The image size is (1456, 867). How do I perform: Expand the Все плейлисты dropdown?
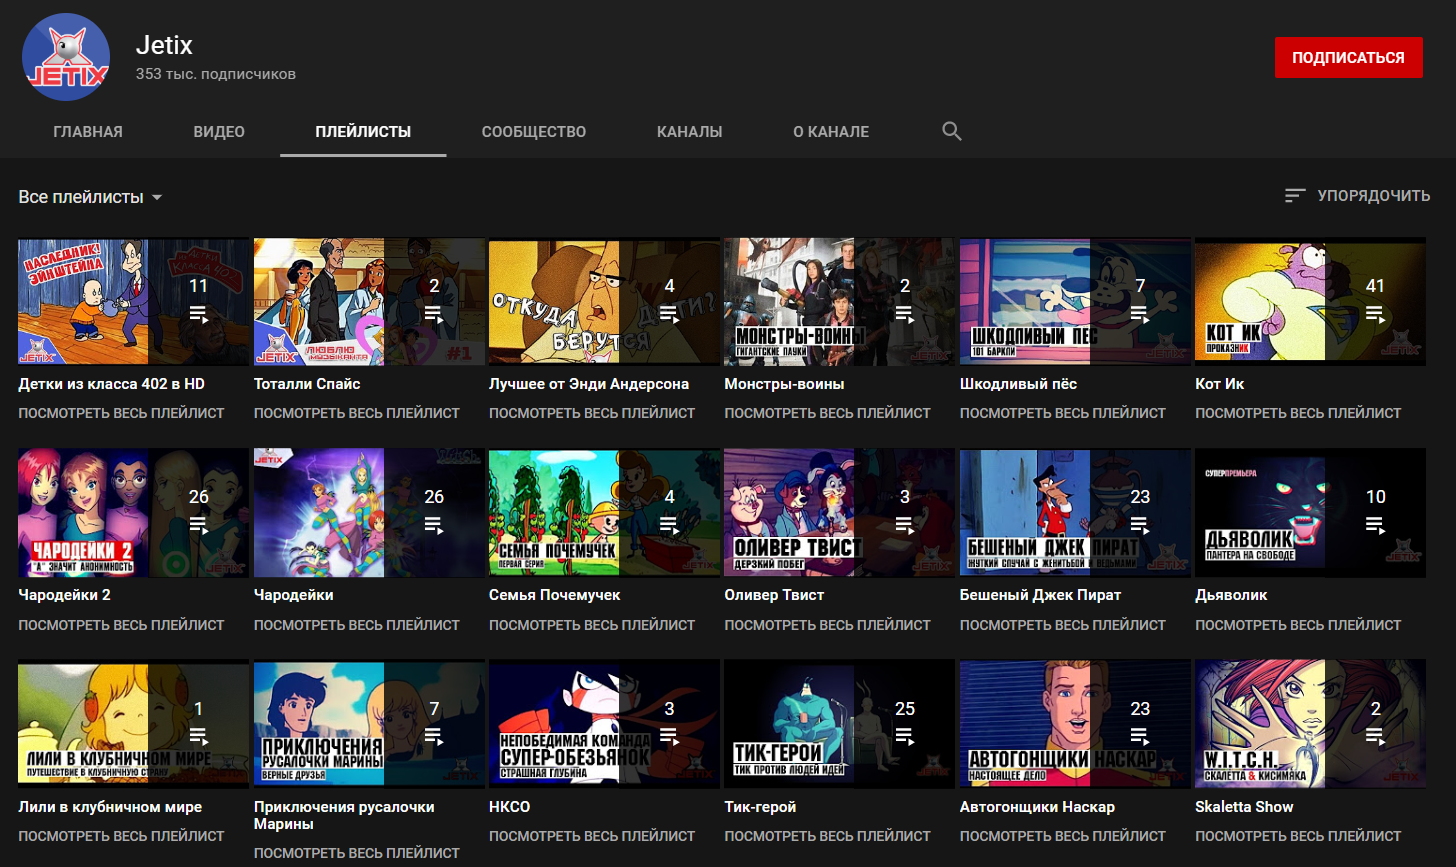pos(90,197)
